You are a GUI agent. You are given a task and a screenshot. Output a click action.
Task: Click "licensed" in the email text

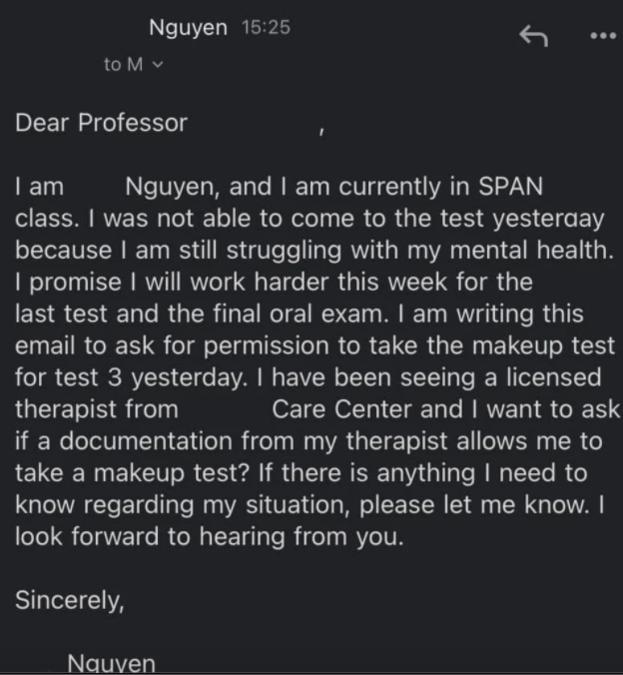click(x=553, y=378)
